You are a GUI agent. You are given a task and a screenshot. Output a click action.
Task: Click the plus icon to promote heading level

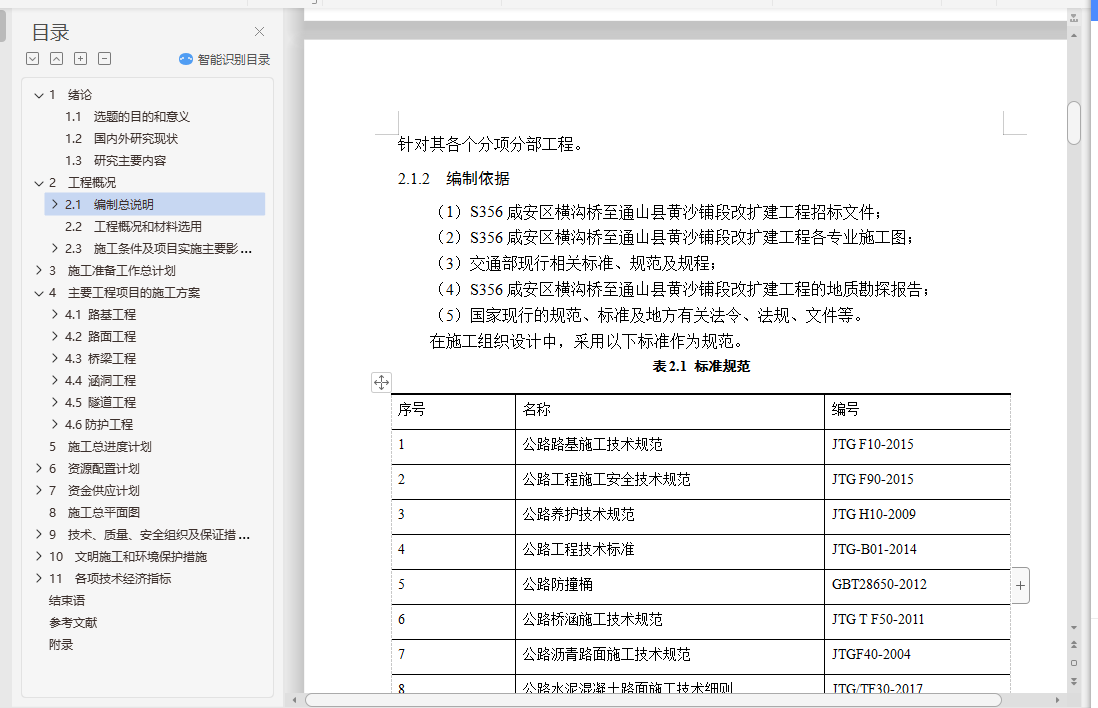81,59
